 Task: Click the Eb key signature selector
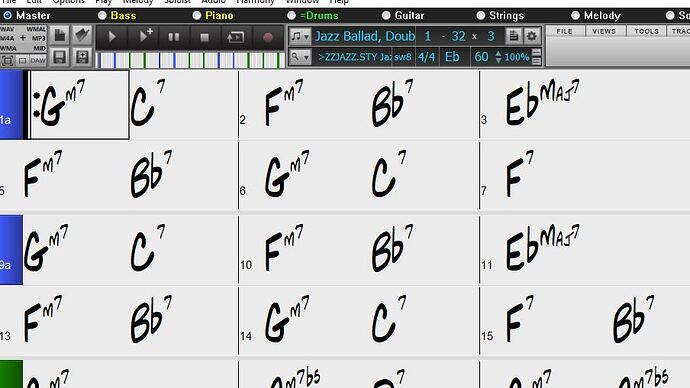point(452,57)
